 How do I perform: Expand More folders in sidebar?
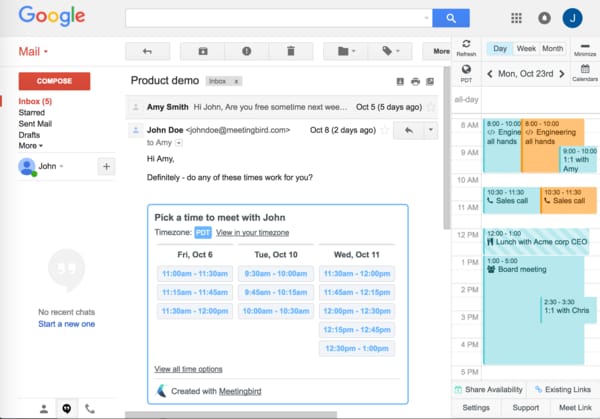[30, 146]
